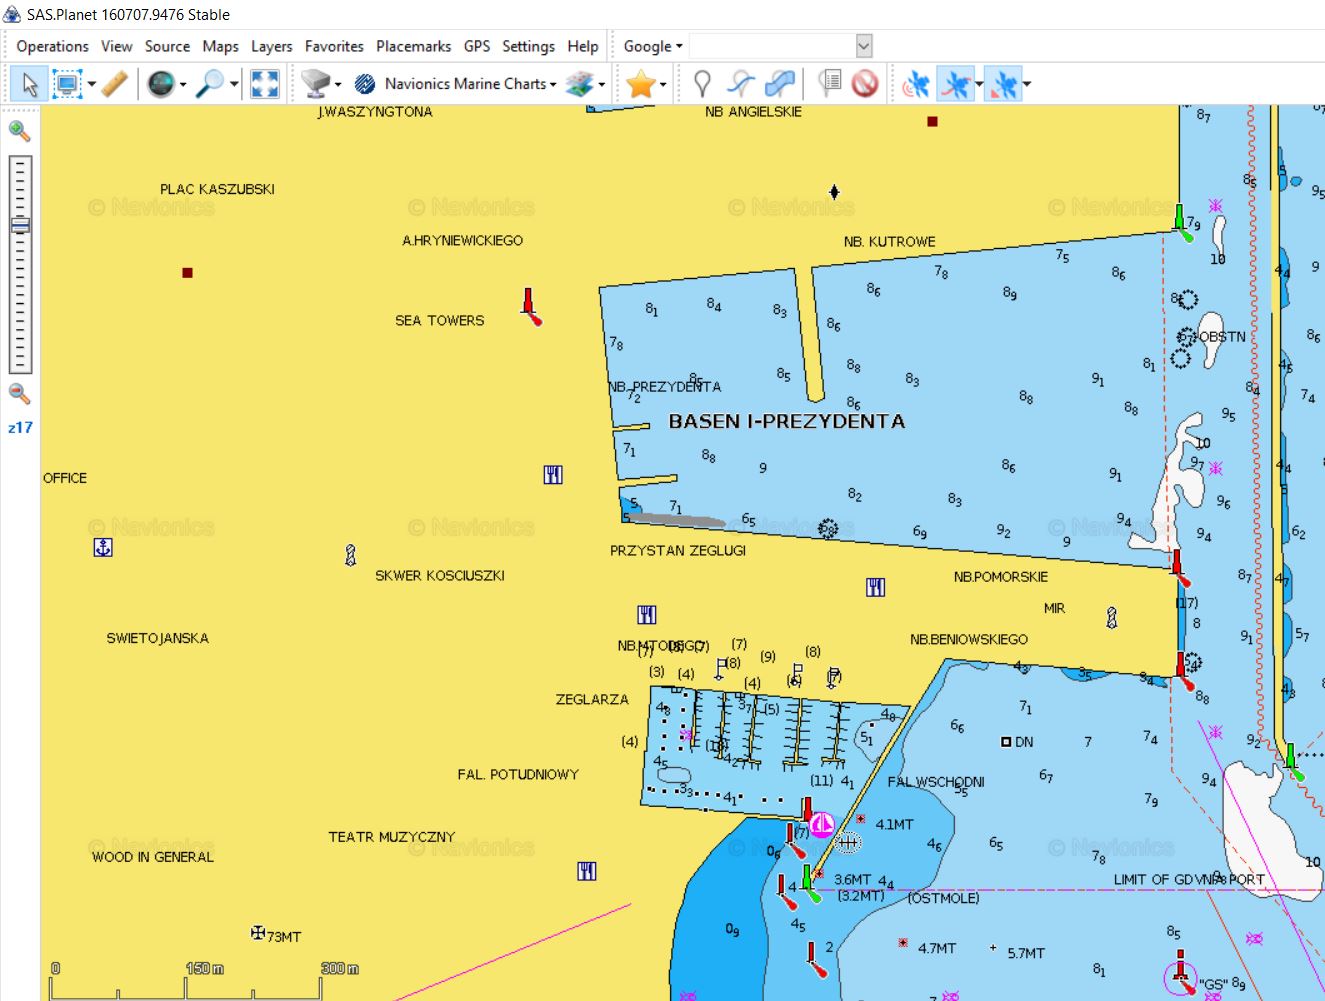Open the Maps menu
This screenshot has height=1001, width=1325.
tap(220, 46)
